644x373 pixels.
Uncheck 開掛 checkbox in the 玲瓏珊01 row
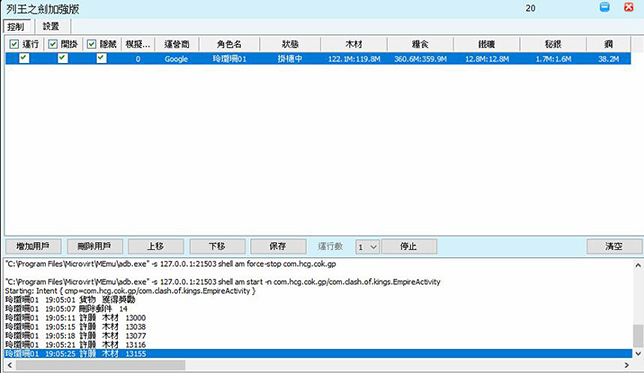tap(63, 58)
